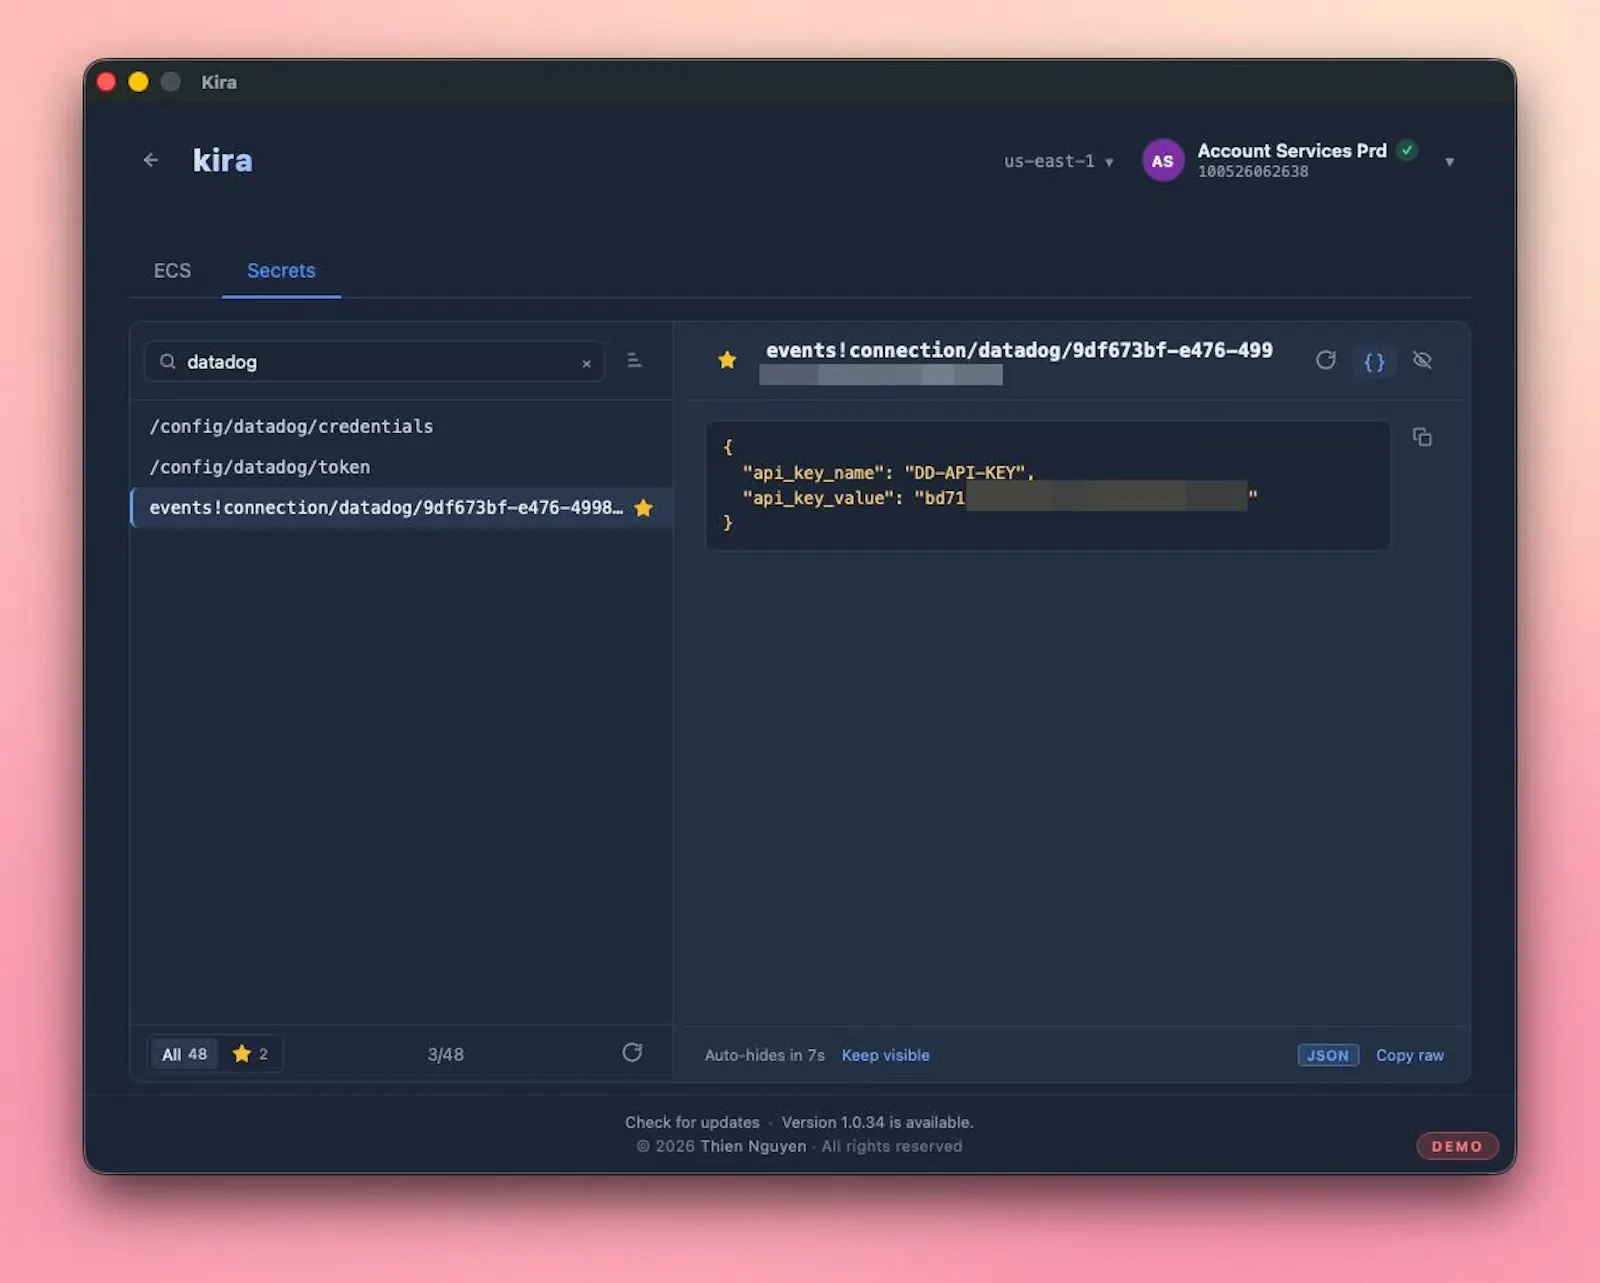
Task: Click Copy raw
Action: [1410, 1056]
